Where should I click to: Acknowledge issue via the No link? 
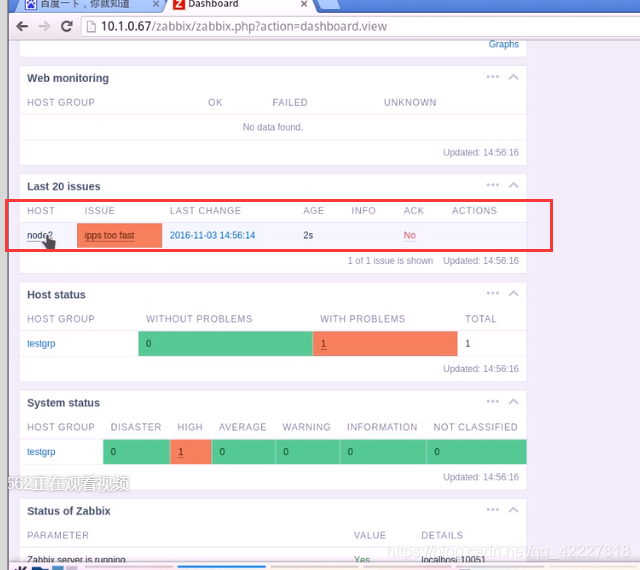pyautogui.click(x=409, y=235)
